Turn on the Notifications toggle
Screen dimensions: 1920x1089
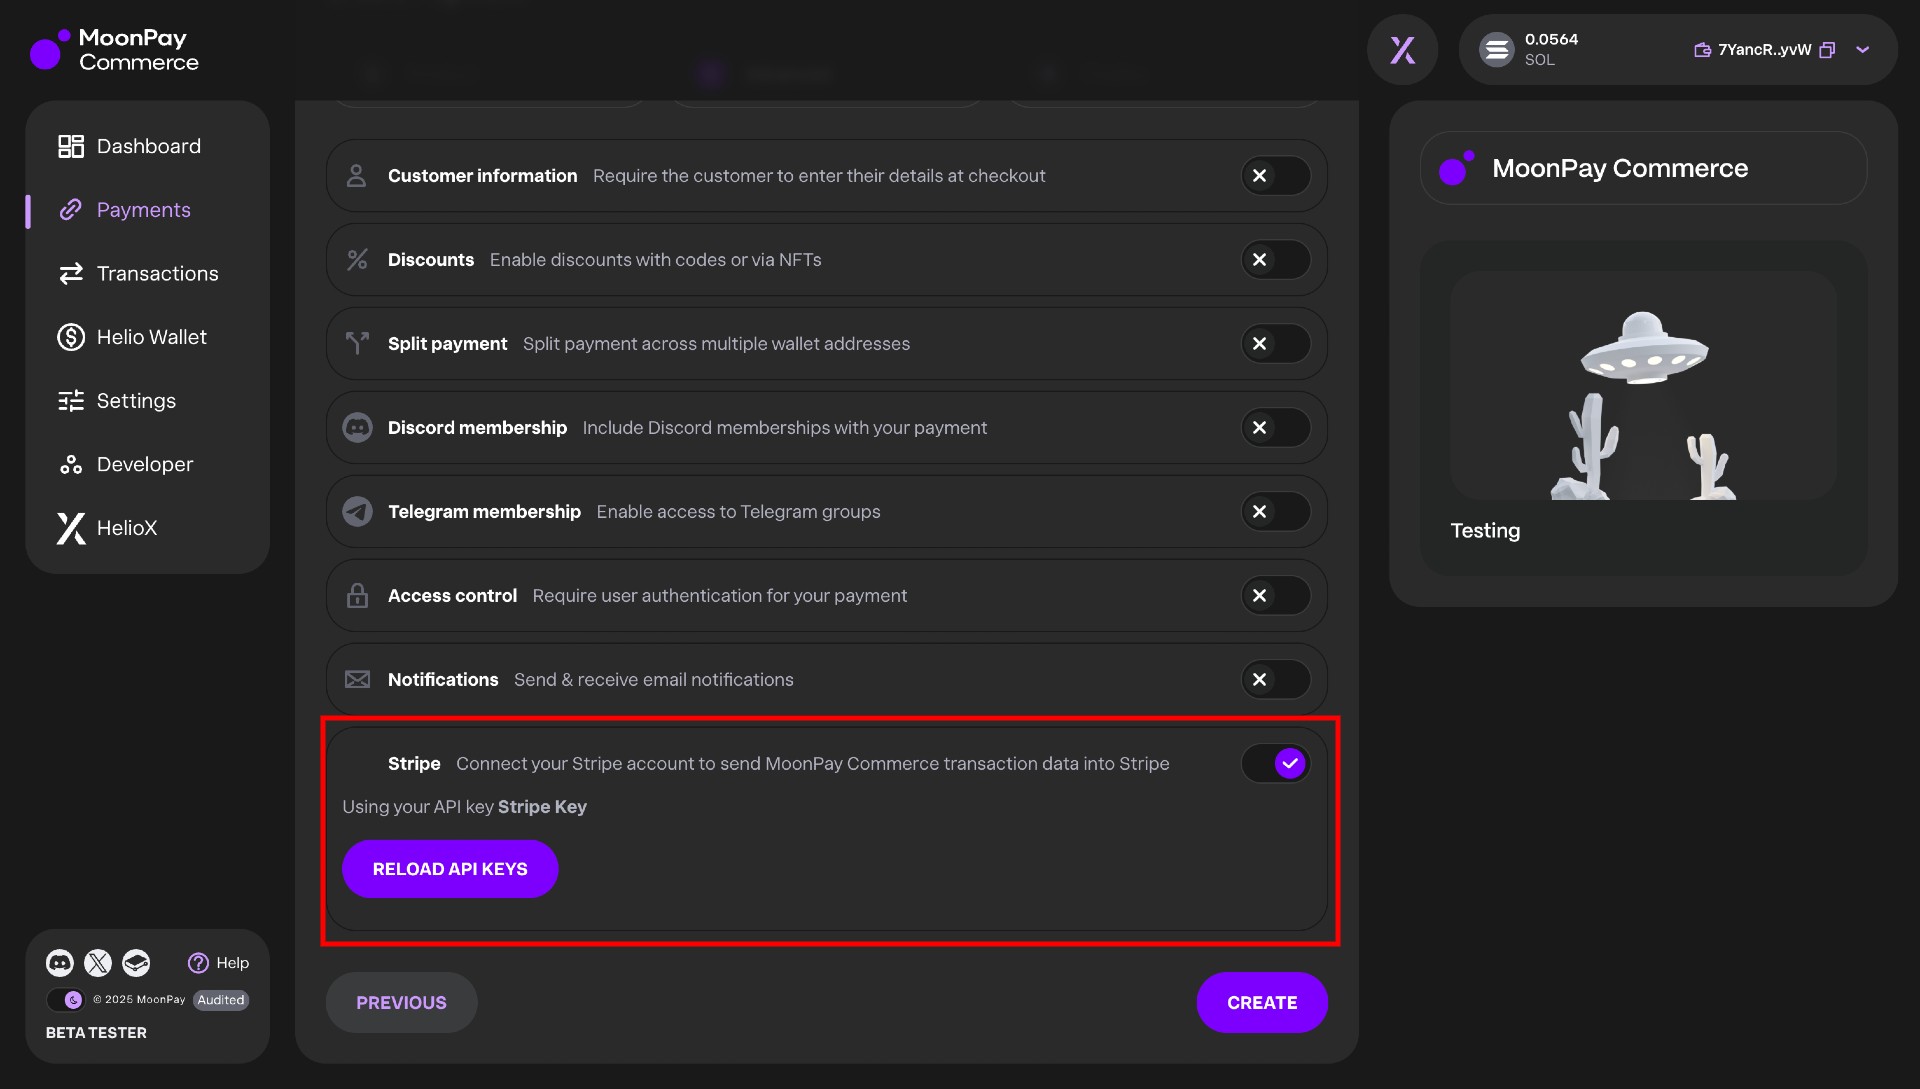(1275, 680)
